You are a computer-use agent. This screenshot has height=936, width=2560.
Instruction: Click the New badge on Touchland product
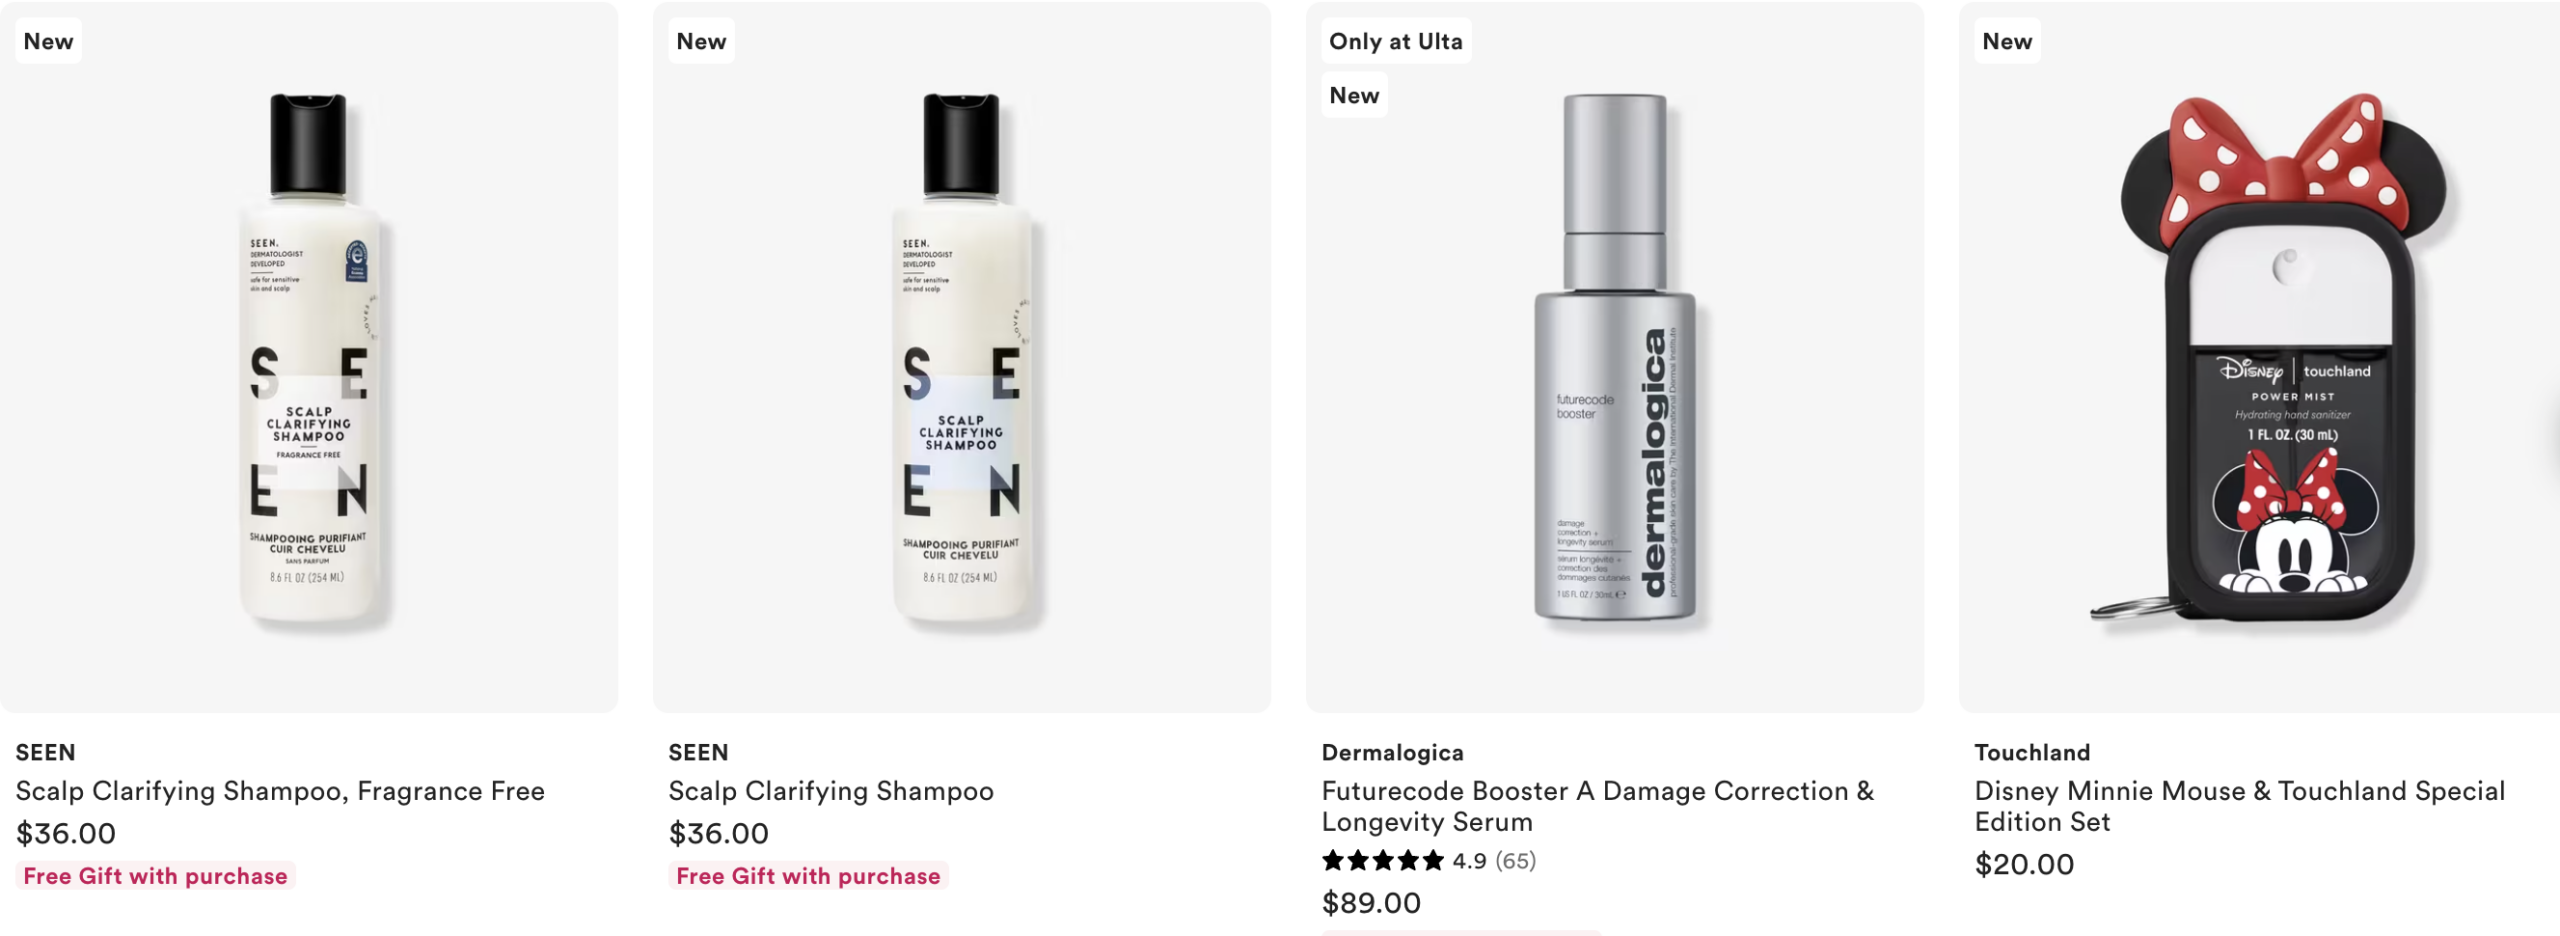[x=2007, y=41]
